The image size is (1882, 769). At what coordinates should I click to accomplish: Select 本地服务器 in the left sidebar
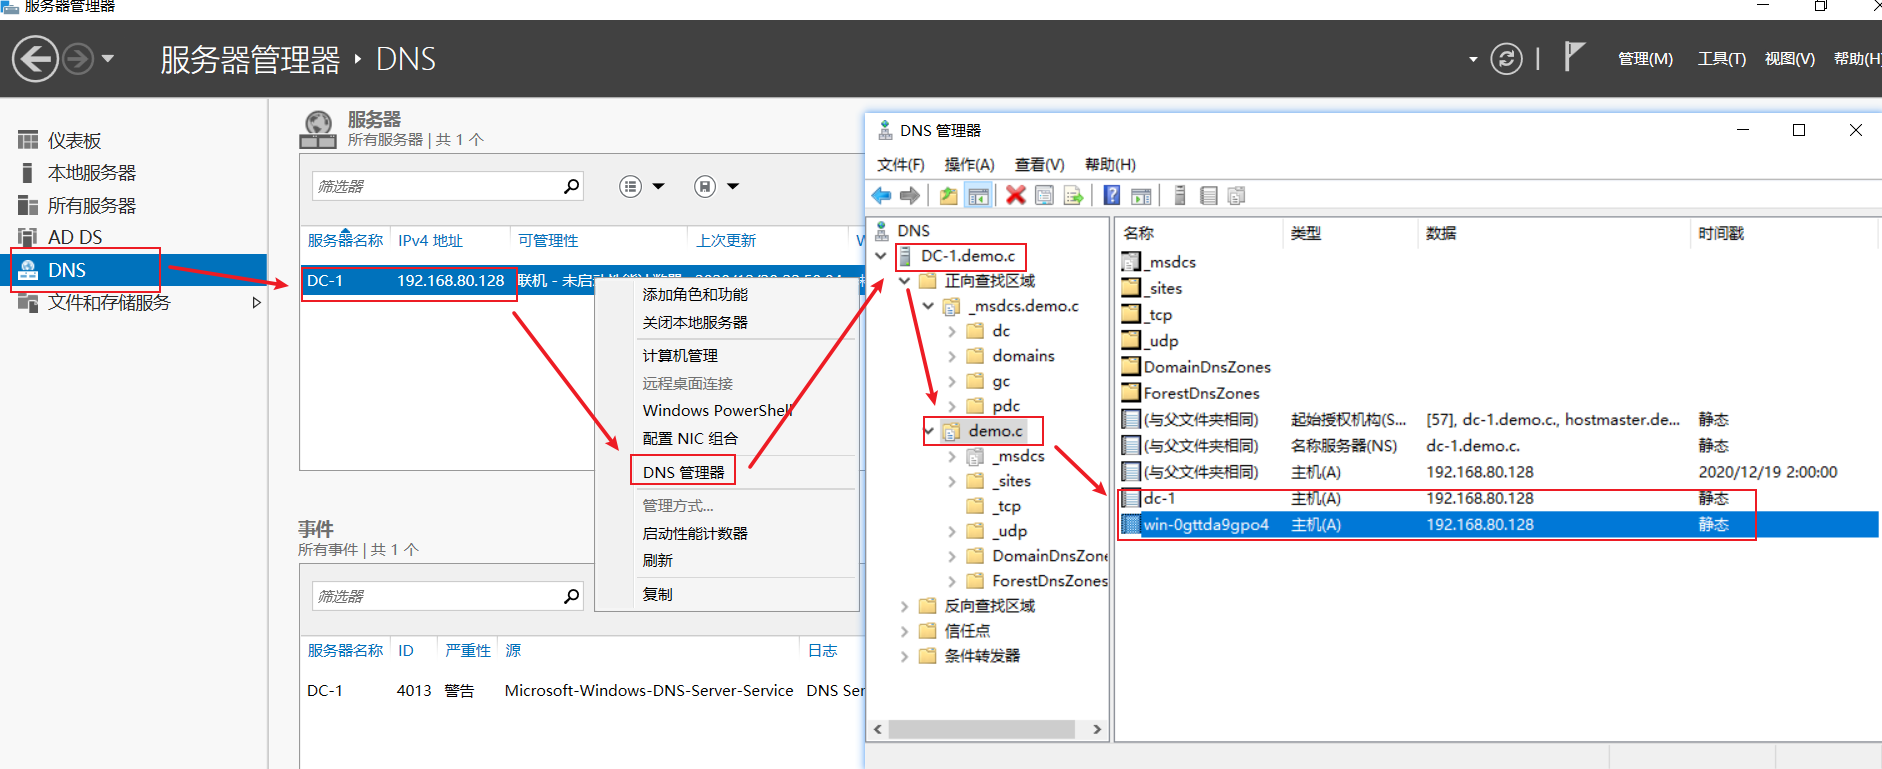pyautogui.click(x=91, y=173)
